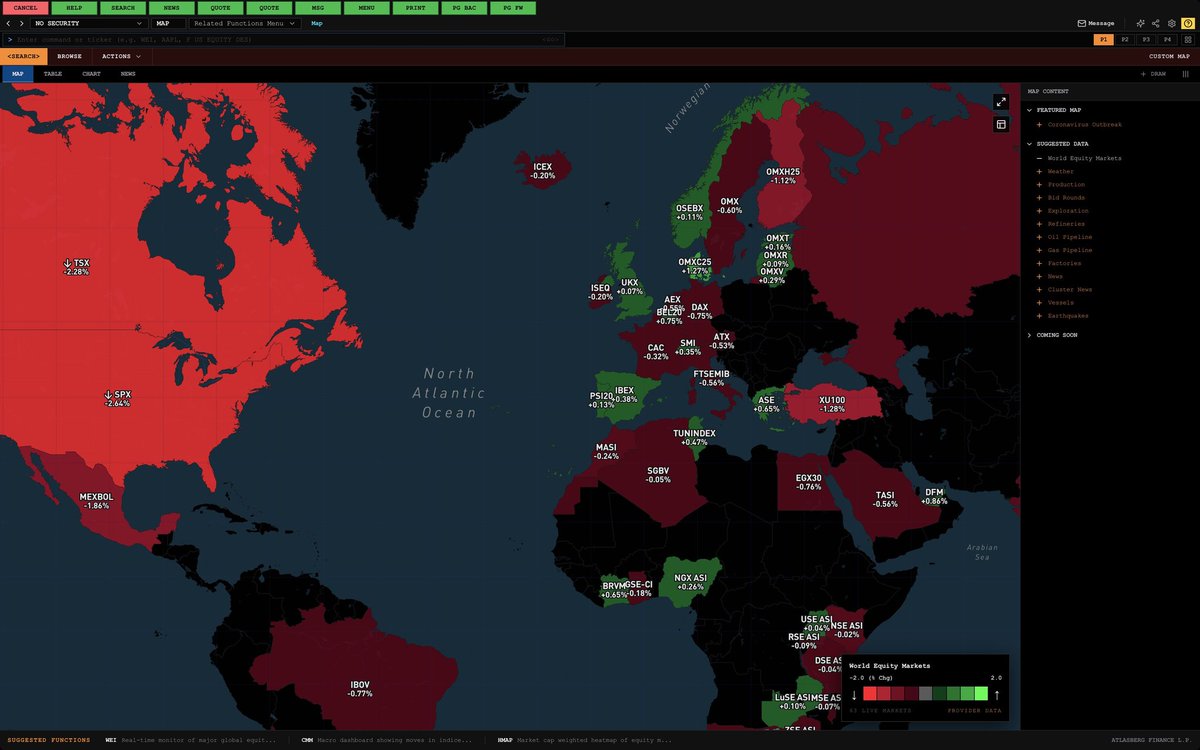The width and height of the screenshot is (1200, 750).
Task: Switch to the TABLE tab
Action: pos(53,74)
